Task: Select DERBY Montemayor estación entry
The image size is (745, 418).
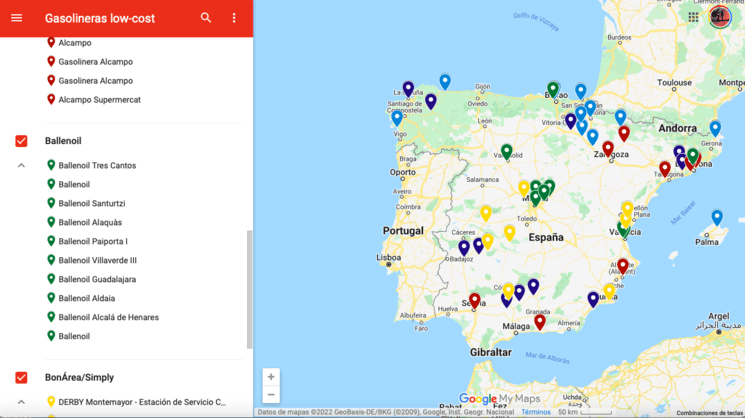Action: [x=143, y=402]
